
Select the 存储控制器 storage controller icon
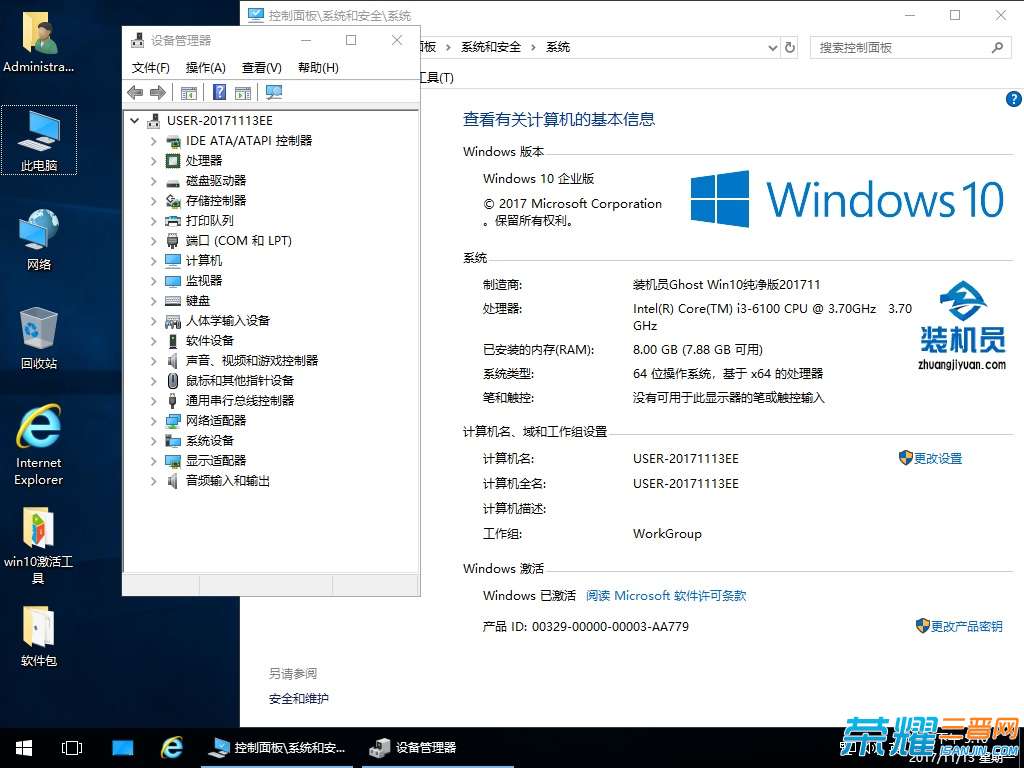[x=173, y=201]
